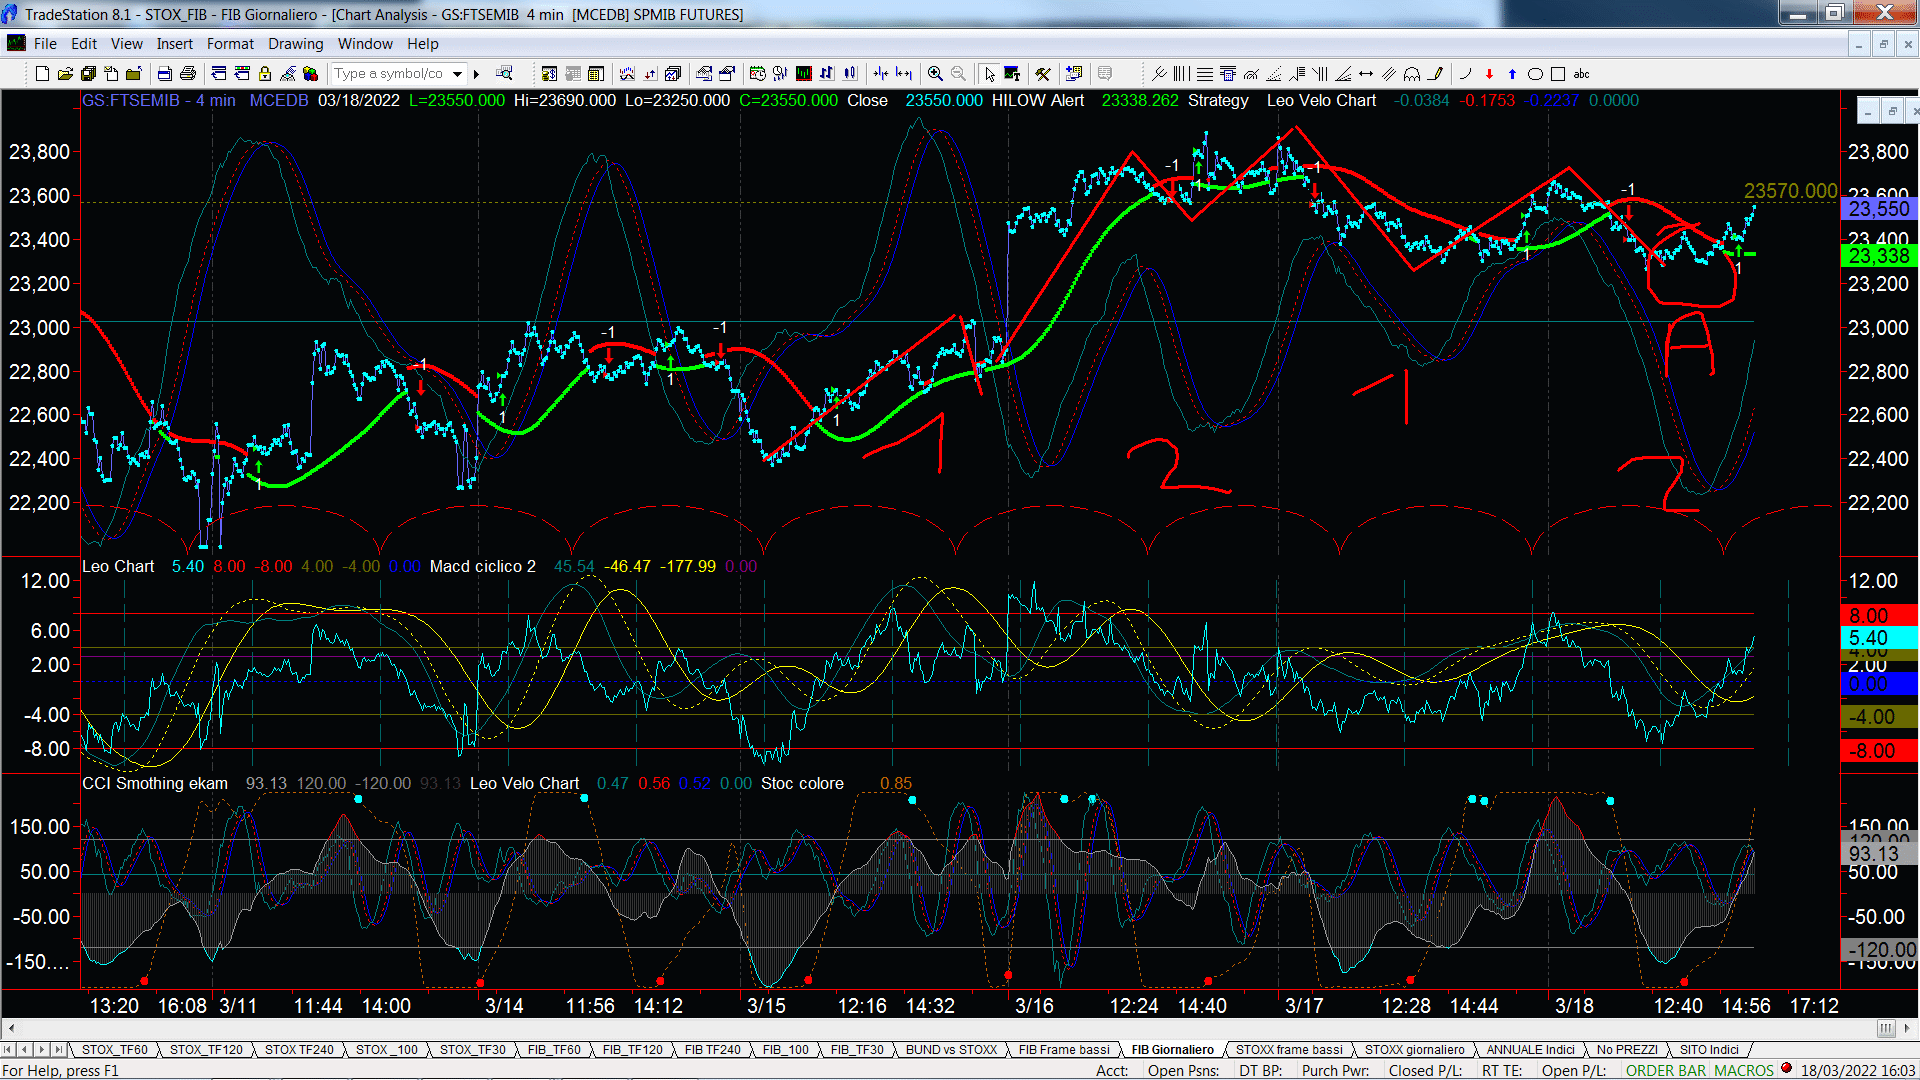
Task: Select the vertical lines drawing tool
Action: click(x=1182, y=74)
